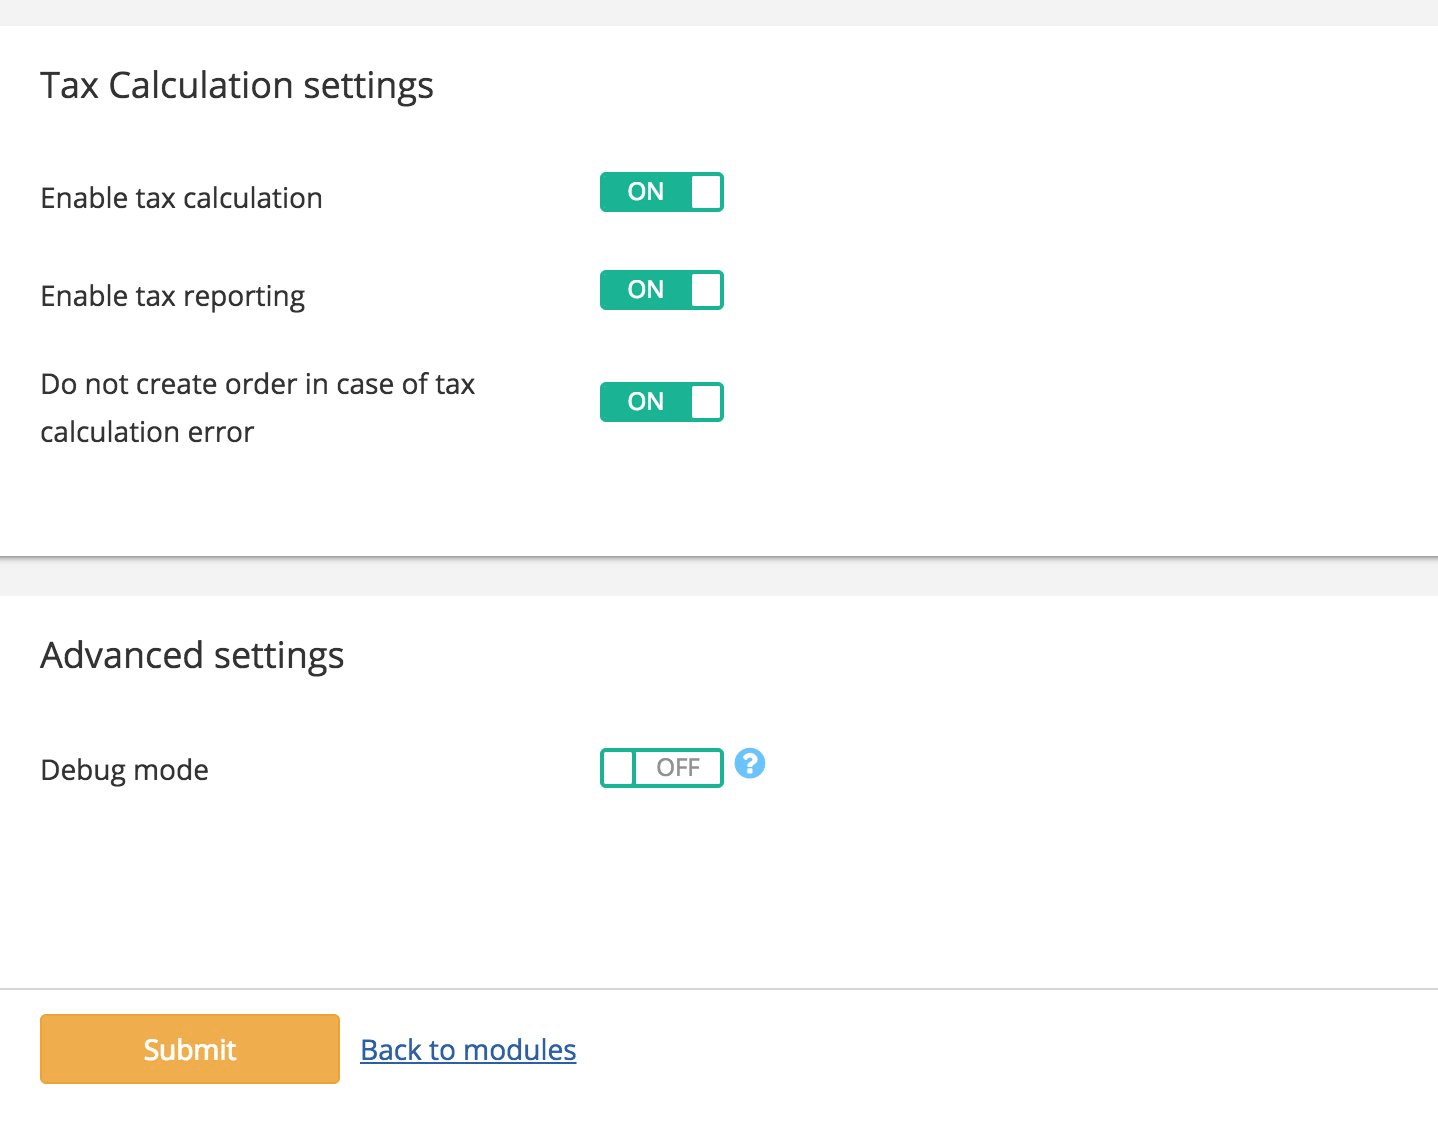Viewport: 1438px width, 1122px height.
Task: Click the Debug mode label
Action: (x=124, y=769)
